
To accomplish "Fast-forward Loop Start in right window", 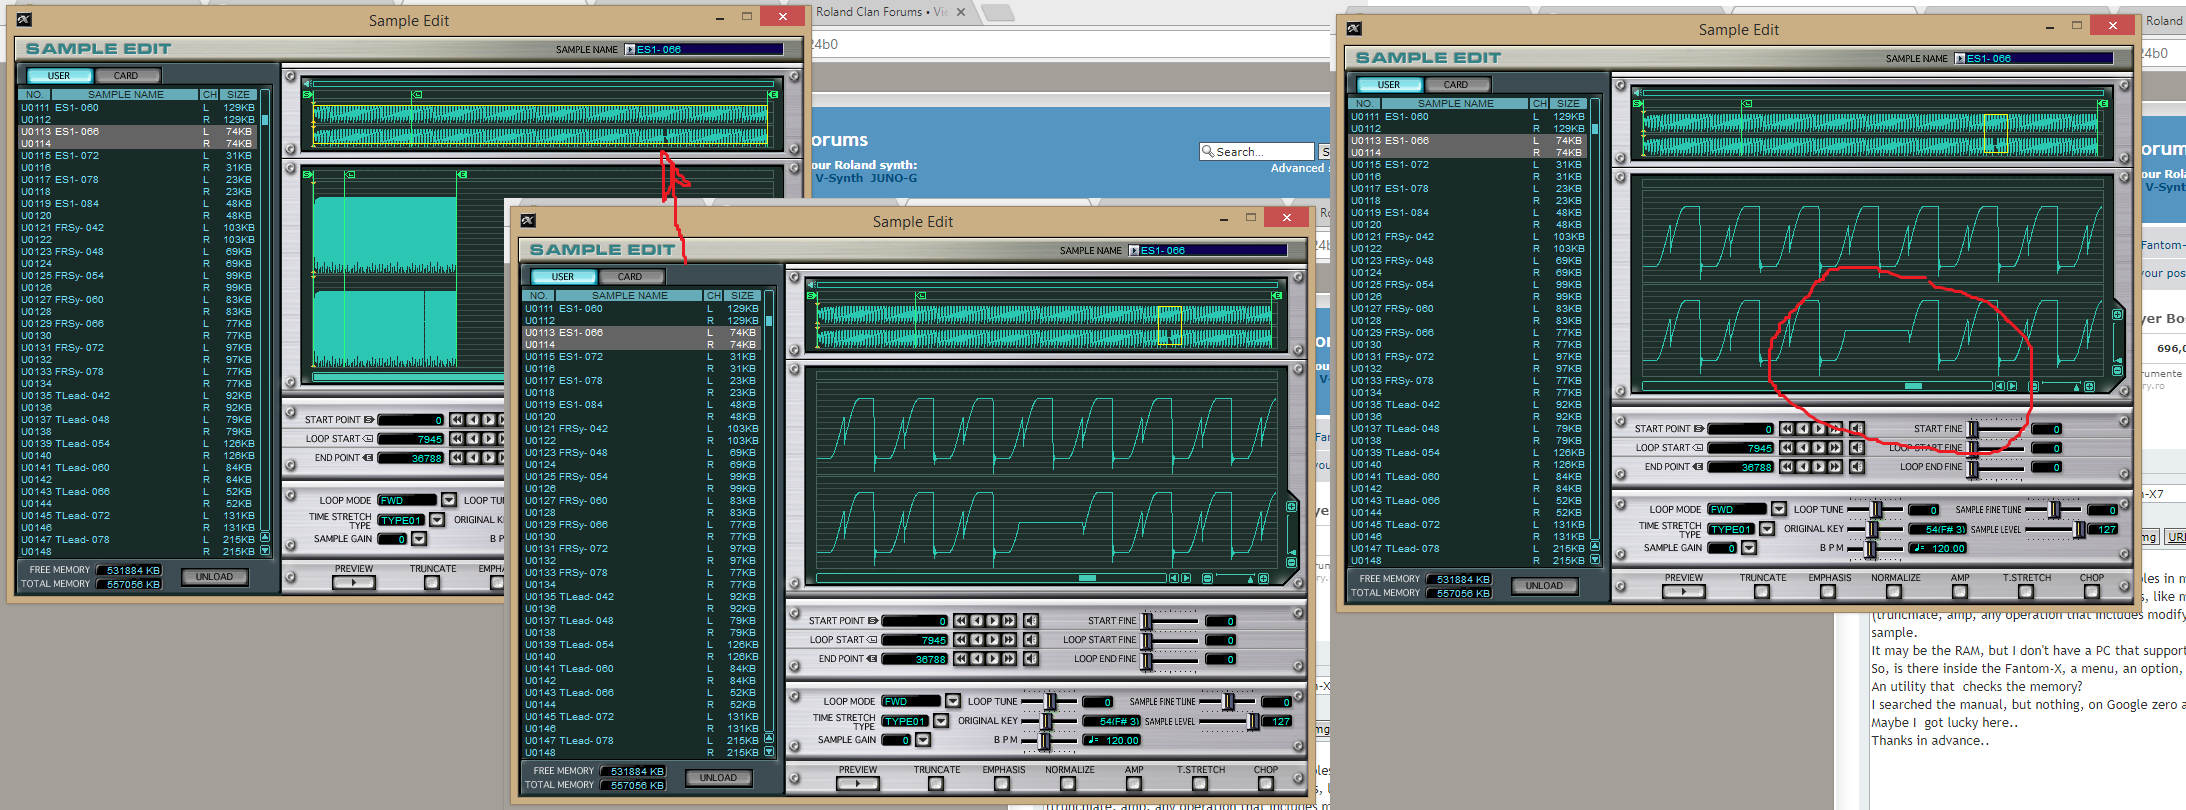I will tap(1835, 448).
